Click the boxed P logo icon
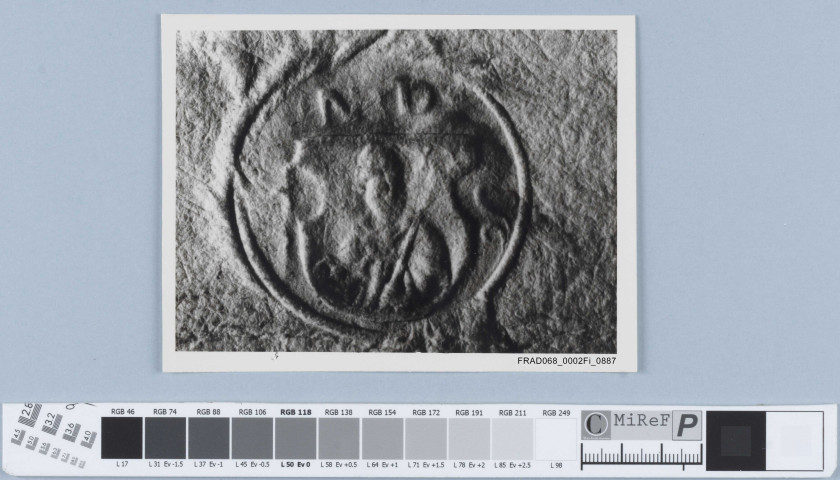840x480 pixels. 687,424
